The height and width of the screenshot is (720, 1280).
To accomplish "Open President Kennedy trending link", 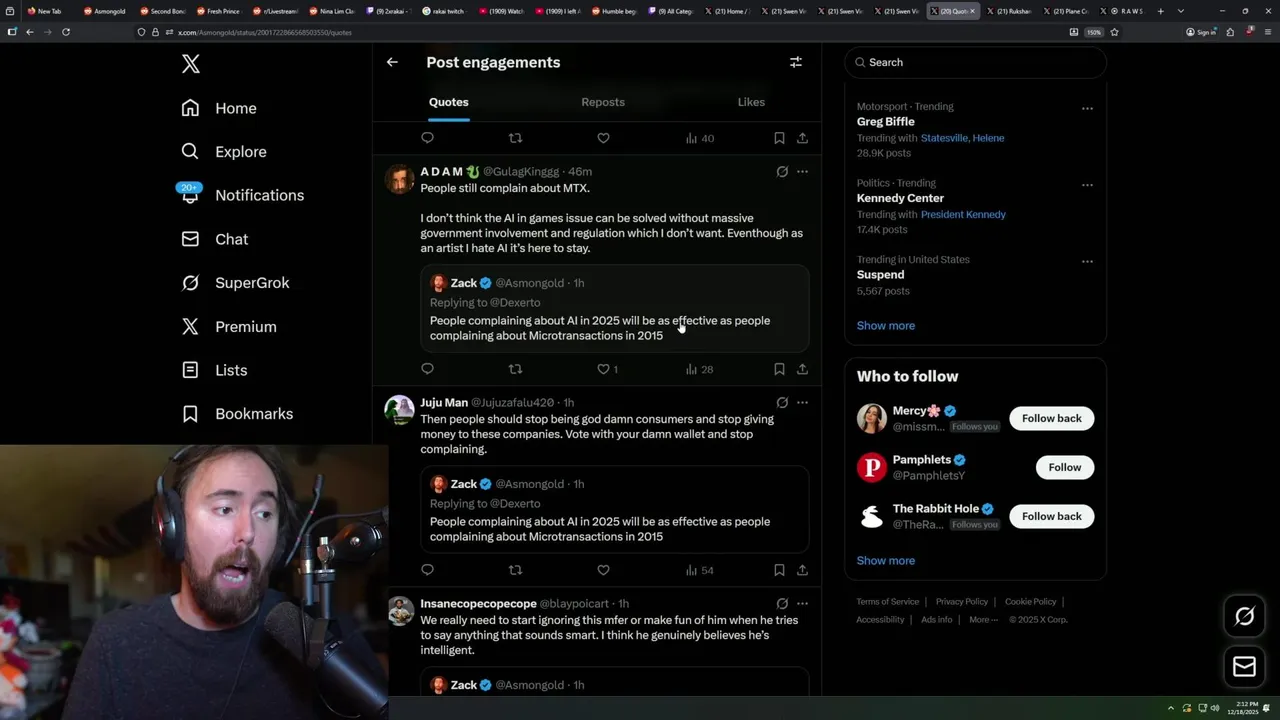I will [963, 214].
